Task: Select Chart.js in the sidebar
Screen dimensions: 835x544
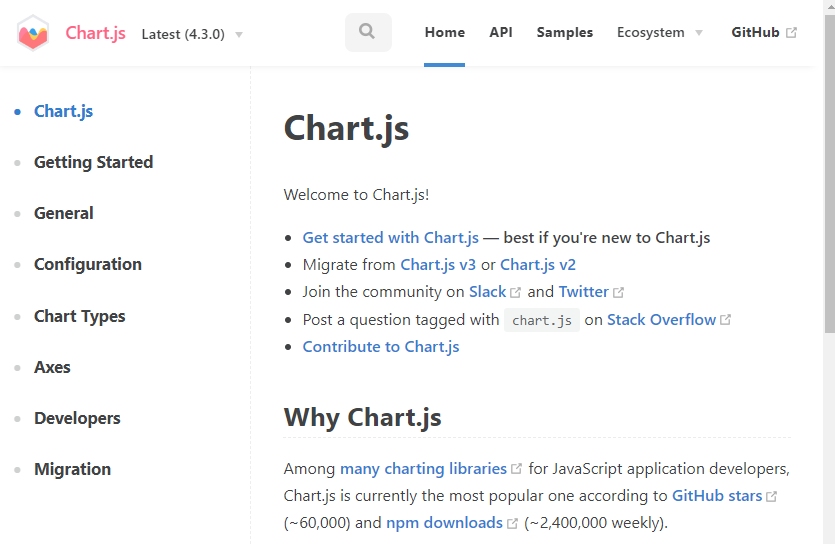Action: point(63,111)
